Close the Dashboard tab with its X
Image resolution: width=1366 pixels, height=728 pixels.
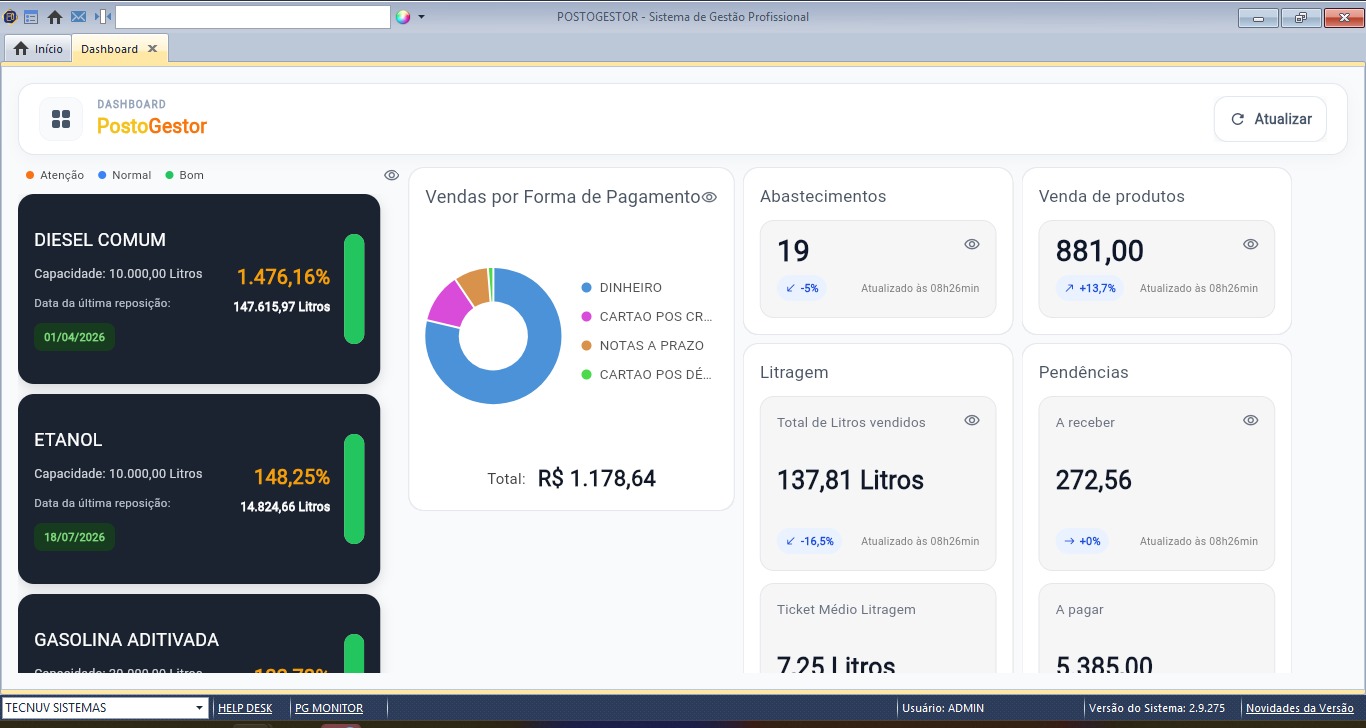152,49
